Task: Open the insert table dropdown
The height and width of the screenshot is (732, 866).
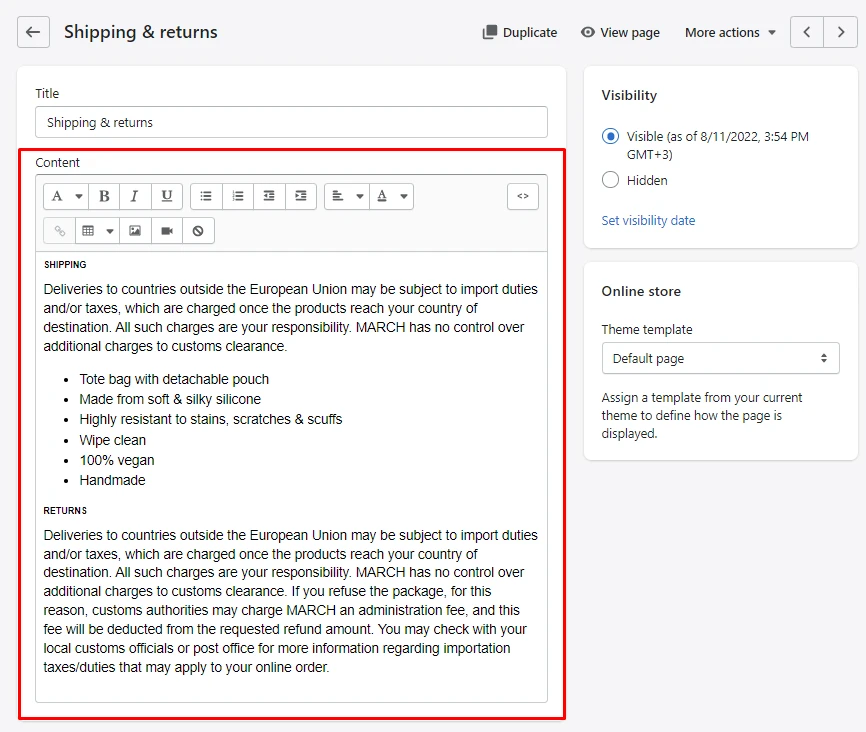Action: (97, 231)
